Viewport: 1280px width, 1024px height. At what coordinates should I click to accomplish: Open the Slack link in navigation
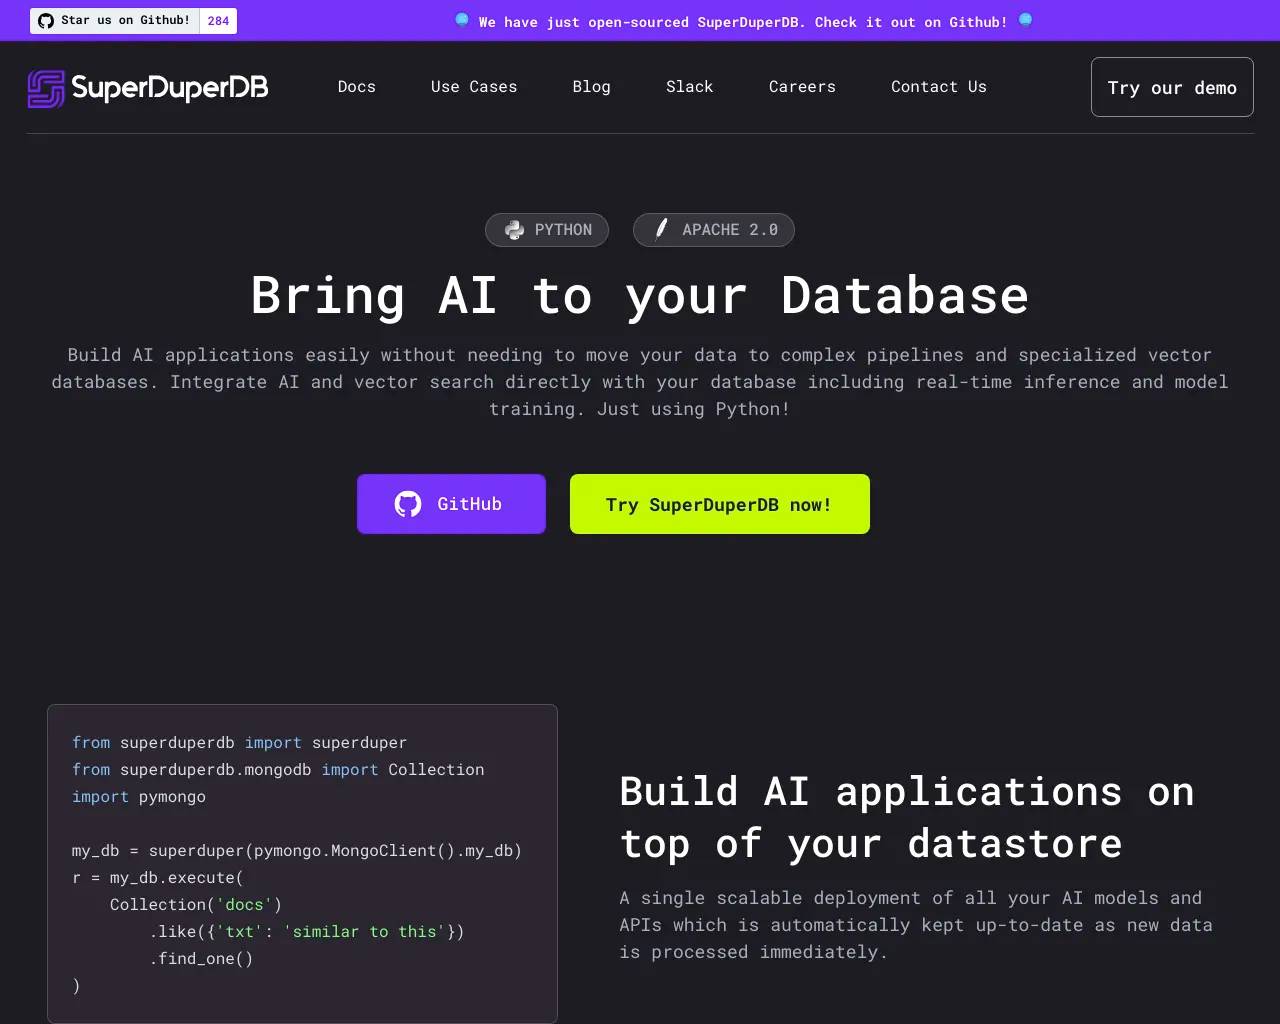pyautogui.click(x=690, y=87)
